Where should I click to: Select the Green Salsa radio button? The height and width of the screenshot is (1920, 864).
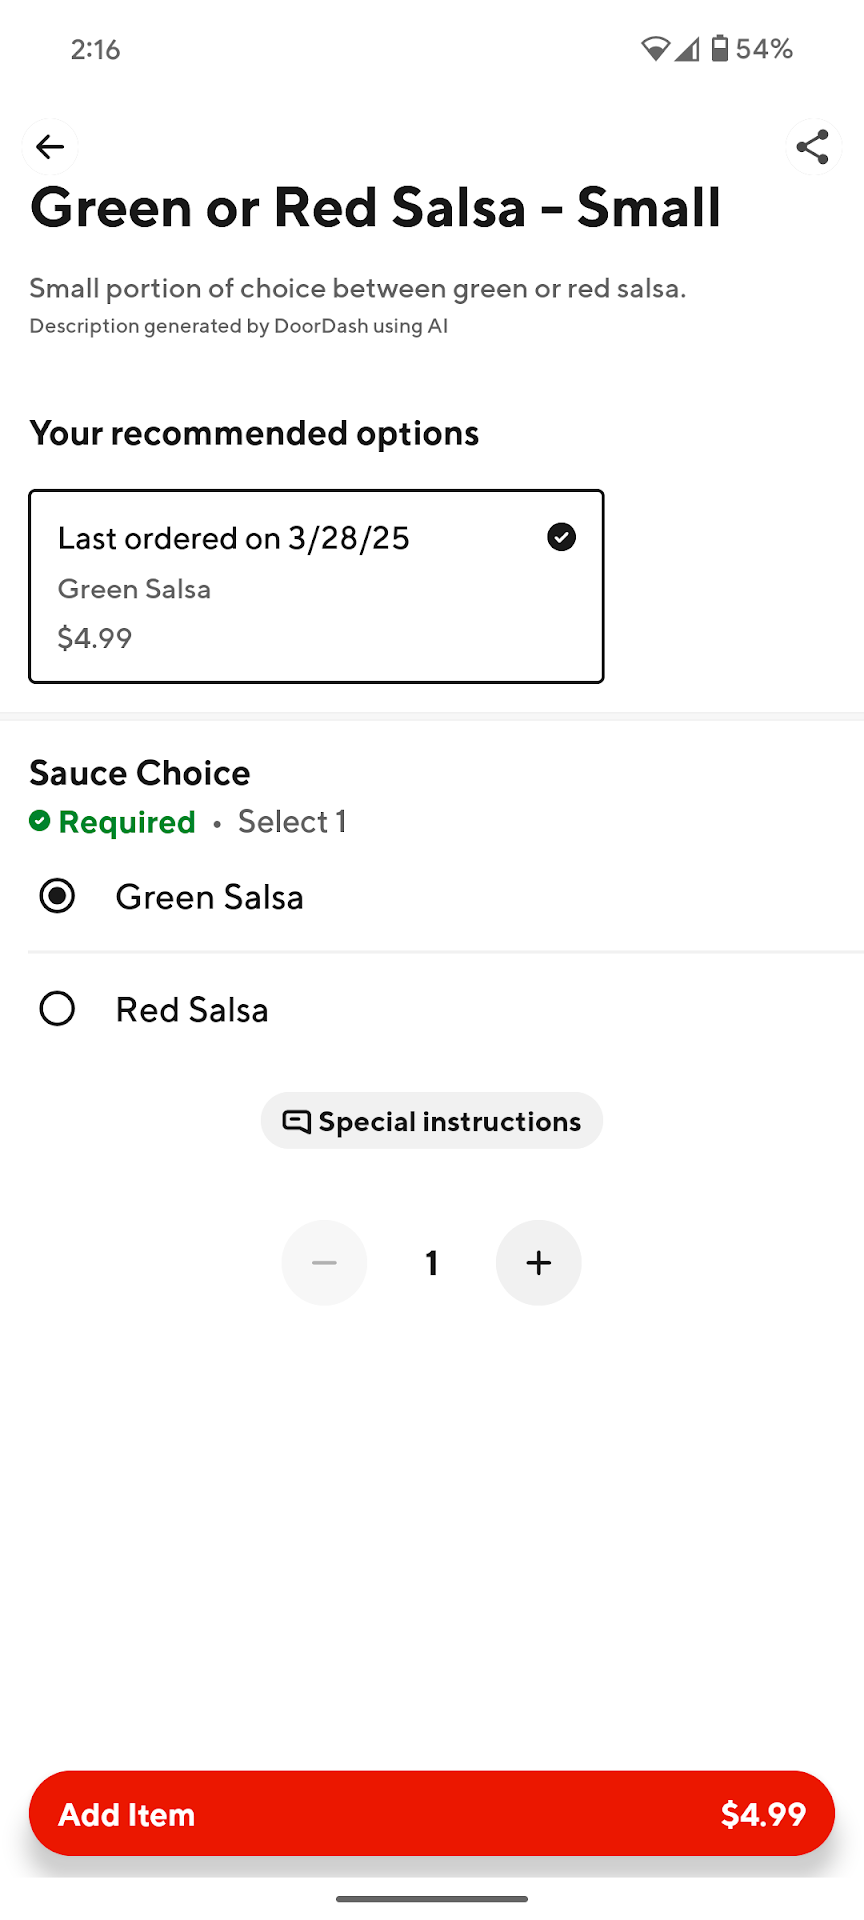57,896
